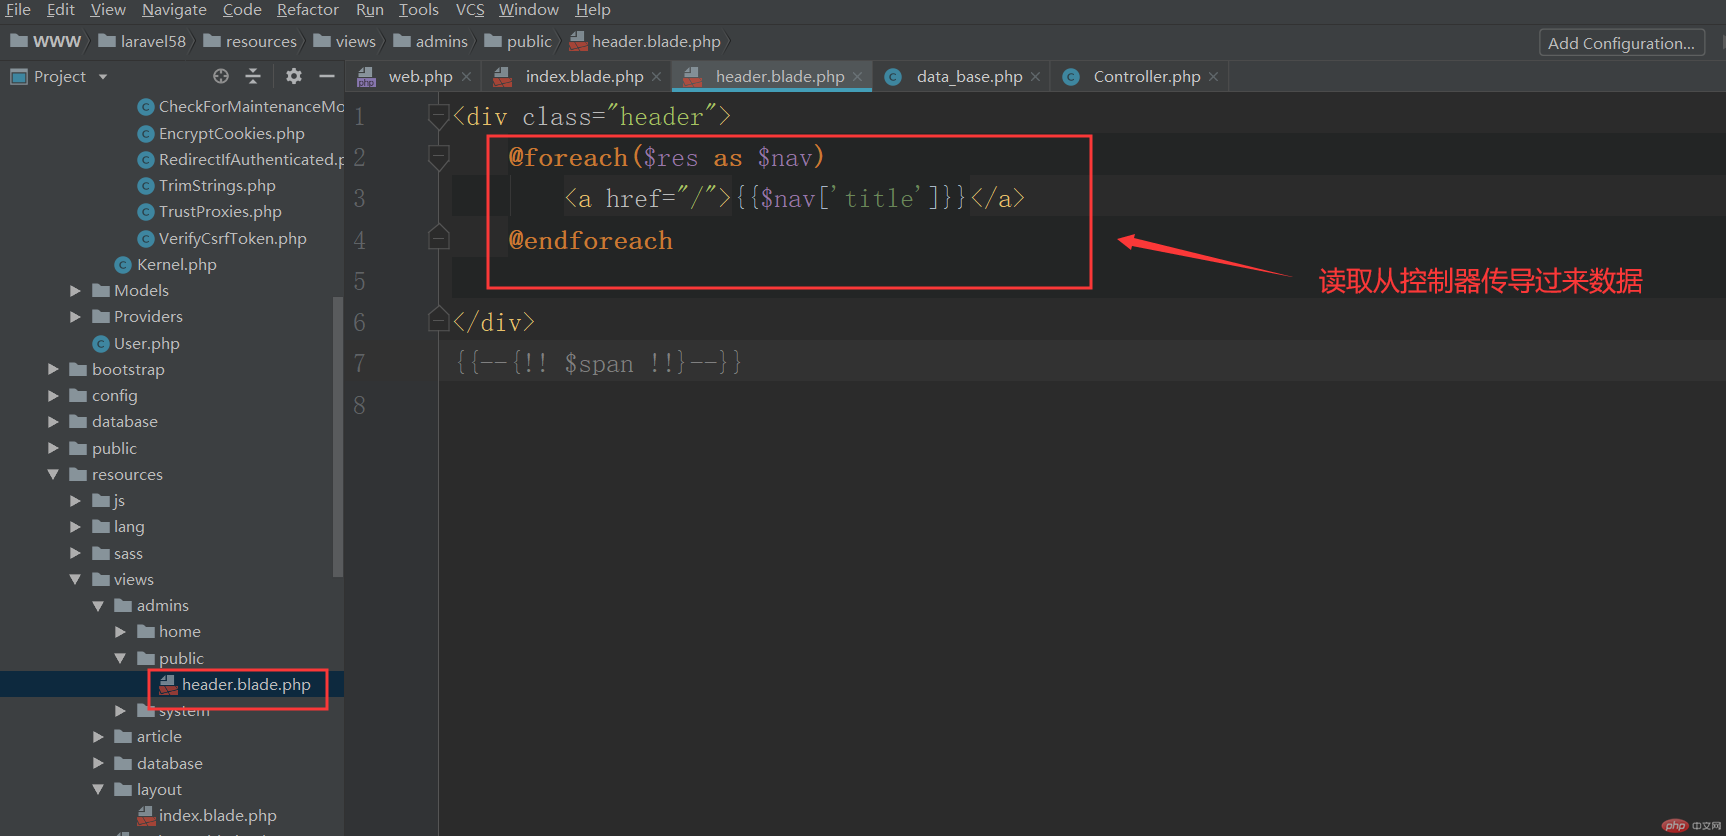Open the File menu

pos(18,10)
